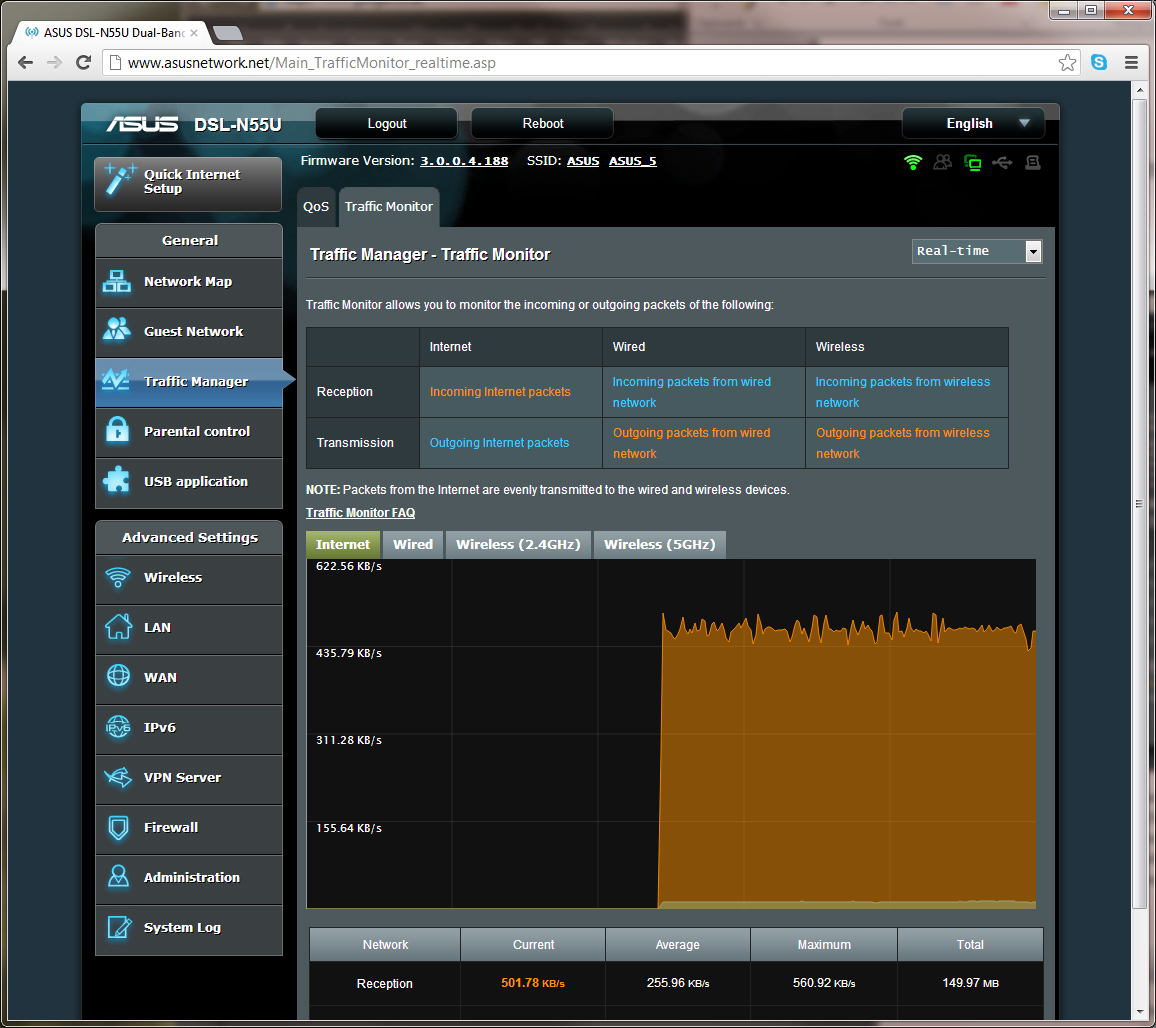Click the USB device status icon

pyautogui.click(x=1002, y=162)
